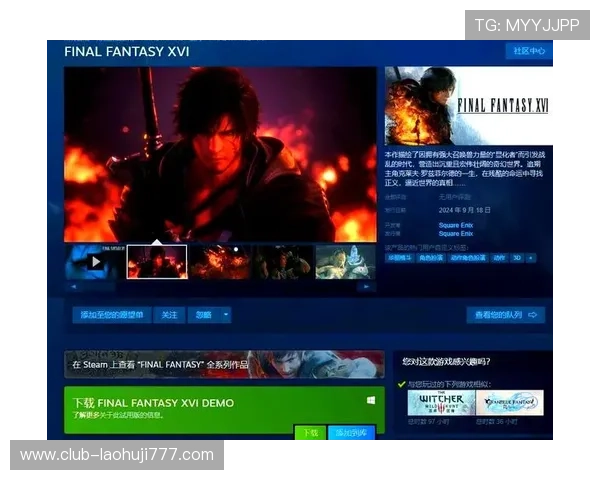The width and height of the screenshot is (600, 480).
Task: Open the FINAL FANTASY franchise banner
Action: point(224,364)
